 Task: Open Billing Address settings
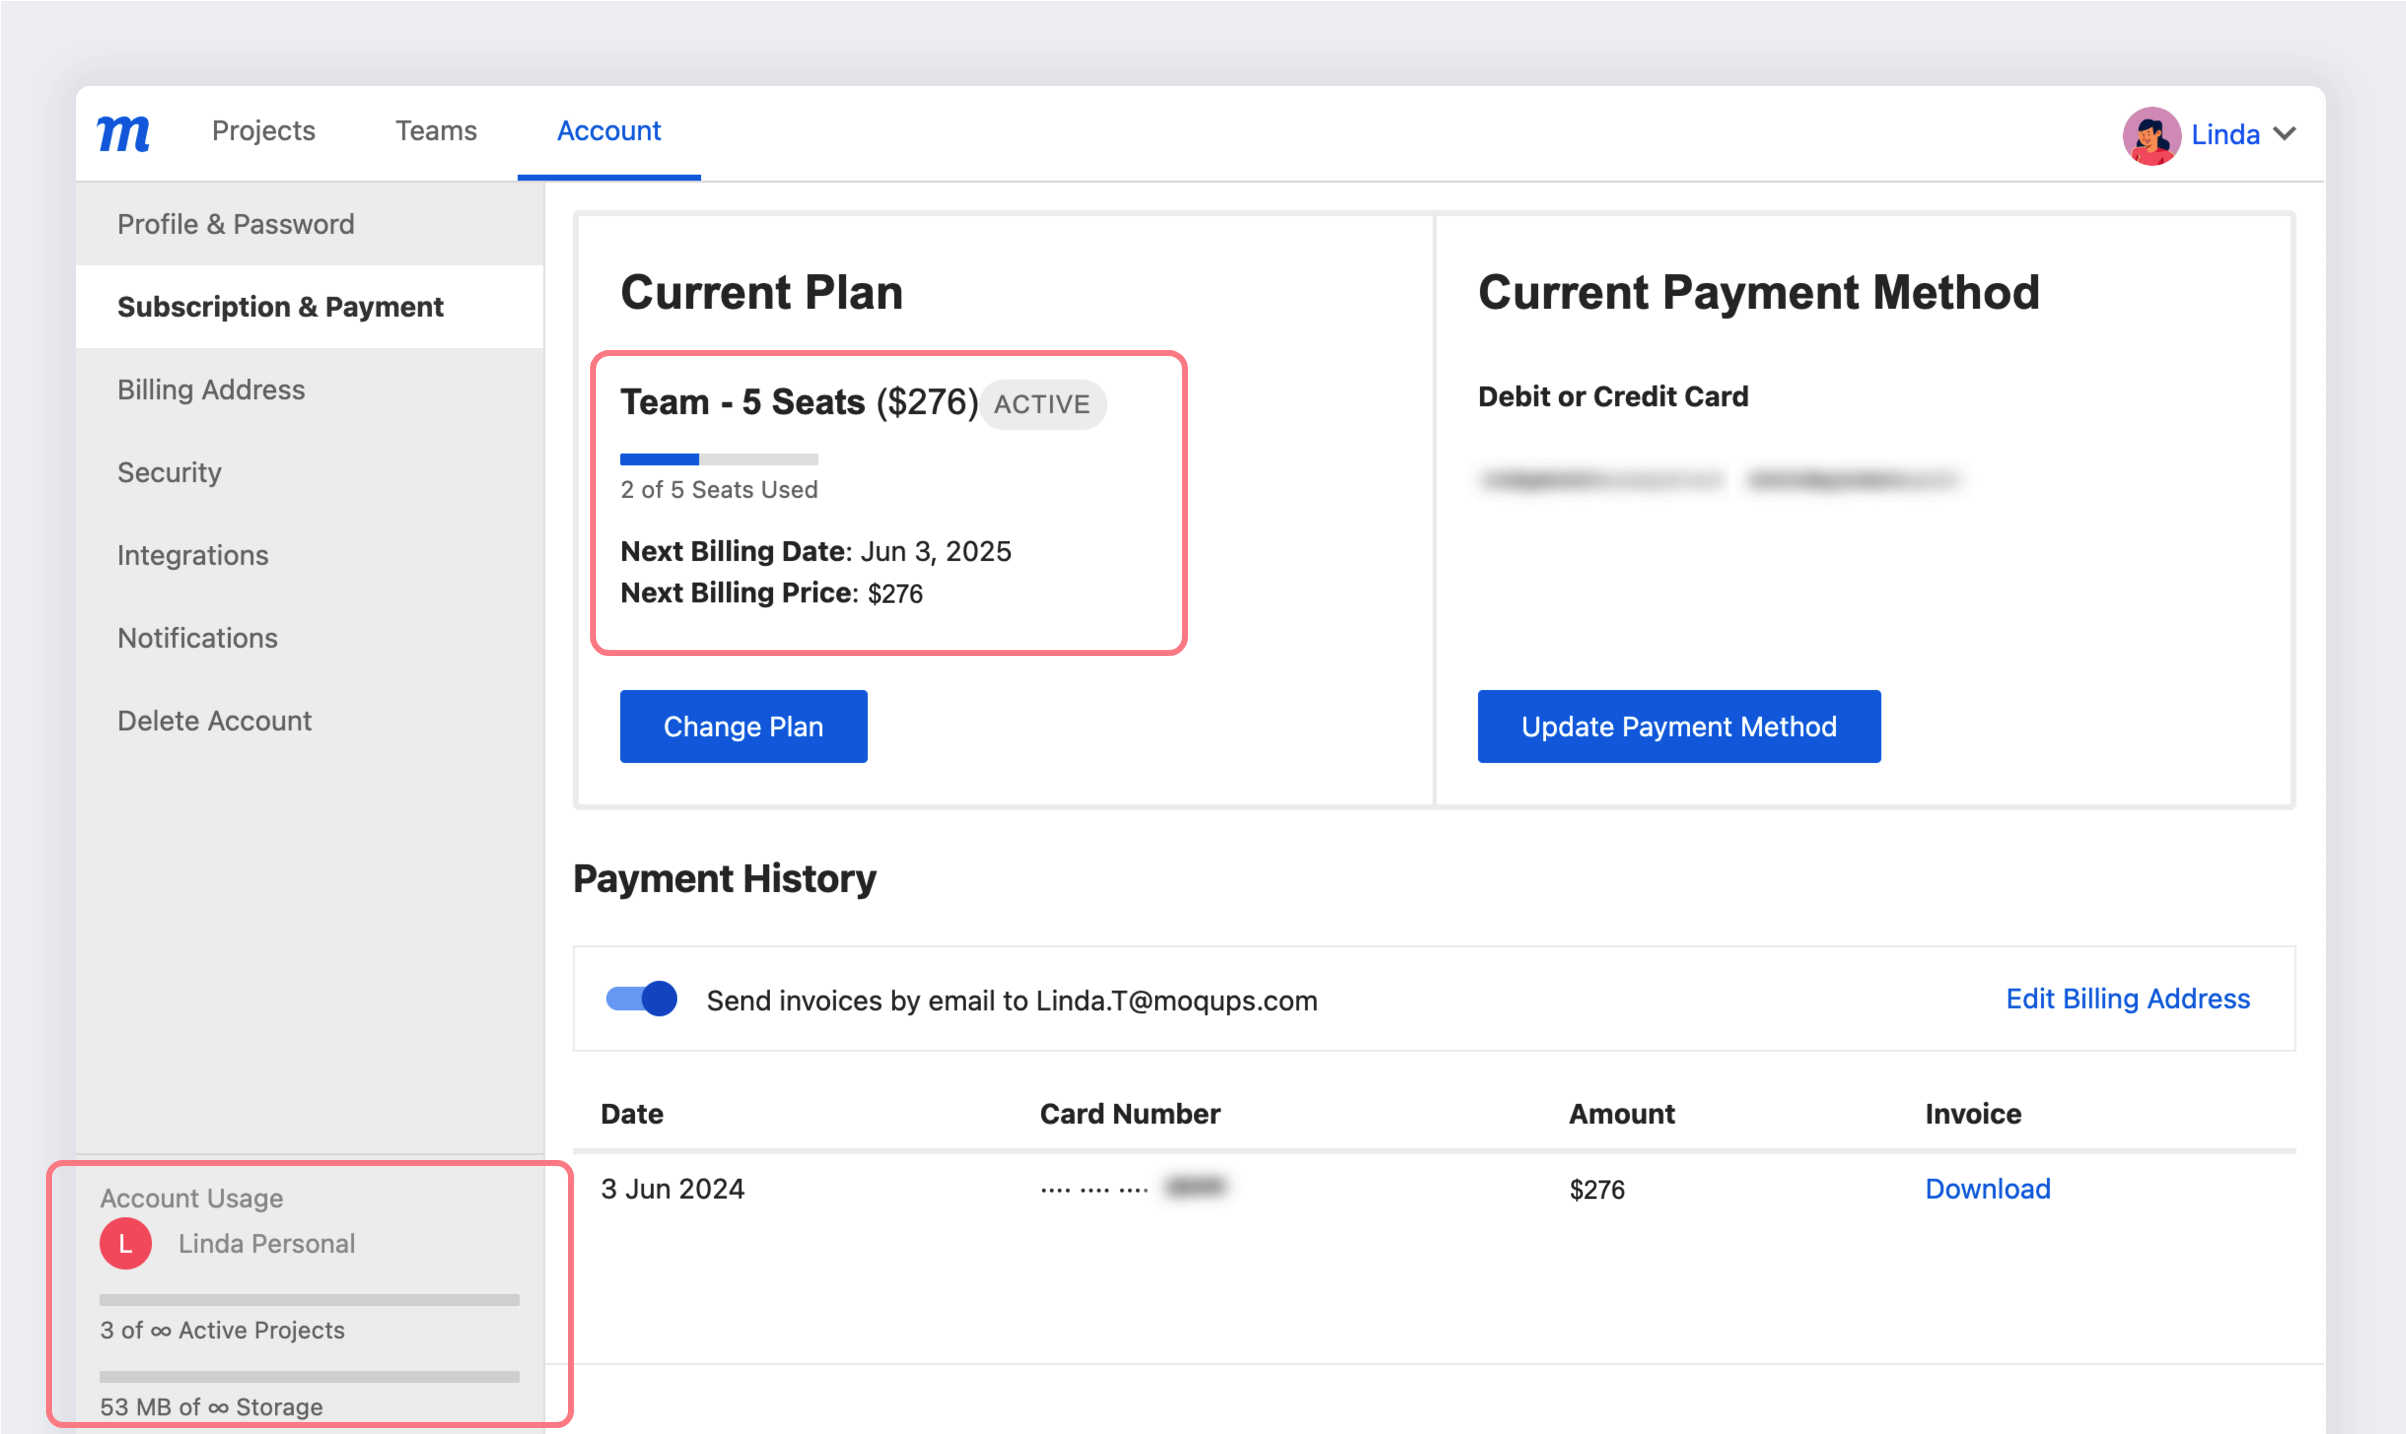click(211, 390)
